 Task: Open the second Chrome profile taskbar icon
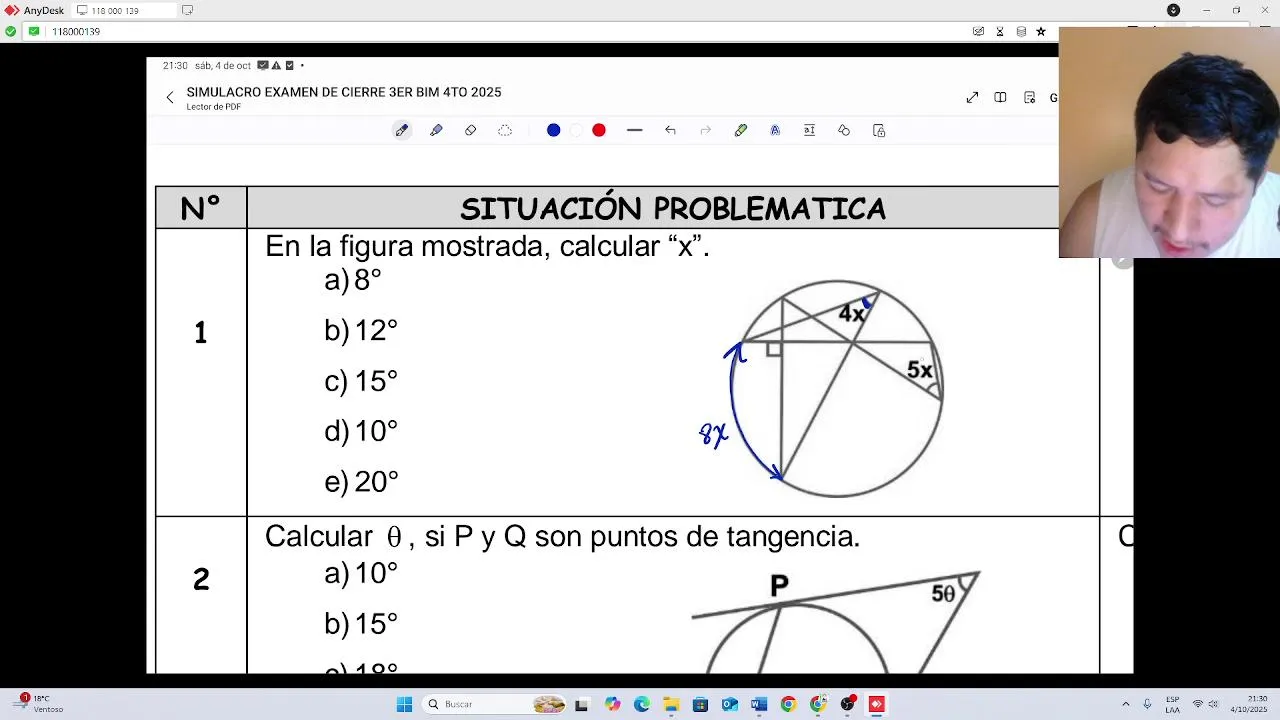coord(818,704)
